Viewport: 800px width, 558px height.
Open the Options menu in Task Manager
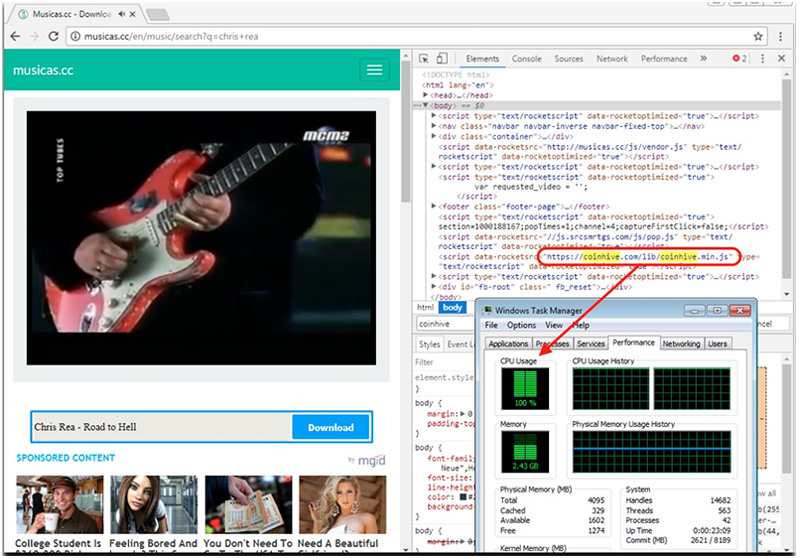pos(521,325)
